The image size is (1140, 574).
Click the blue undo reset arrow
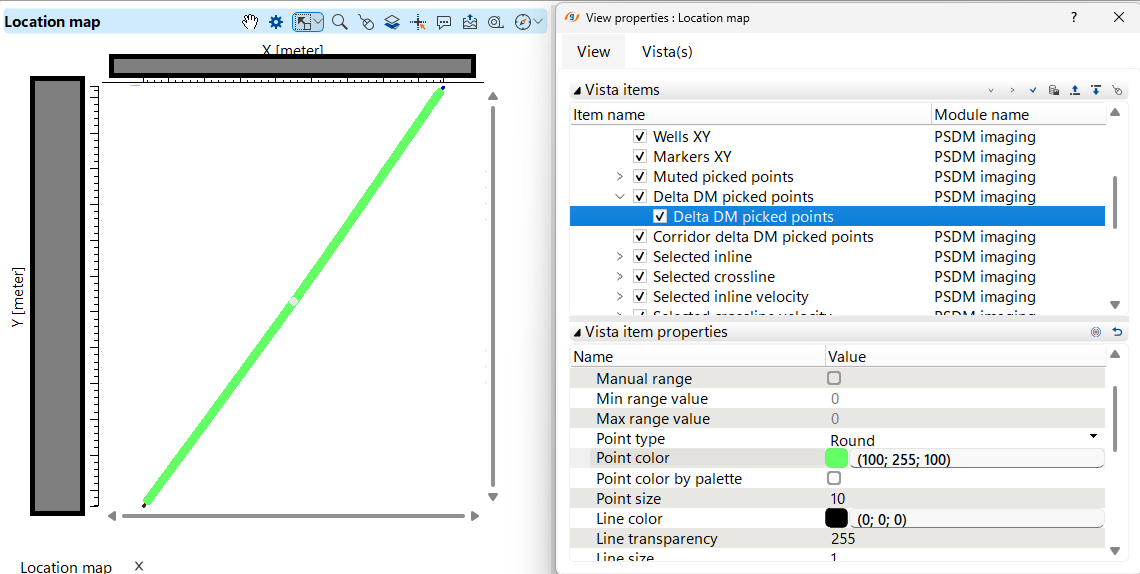[1117, 332]
